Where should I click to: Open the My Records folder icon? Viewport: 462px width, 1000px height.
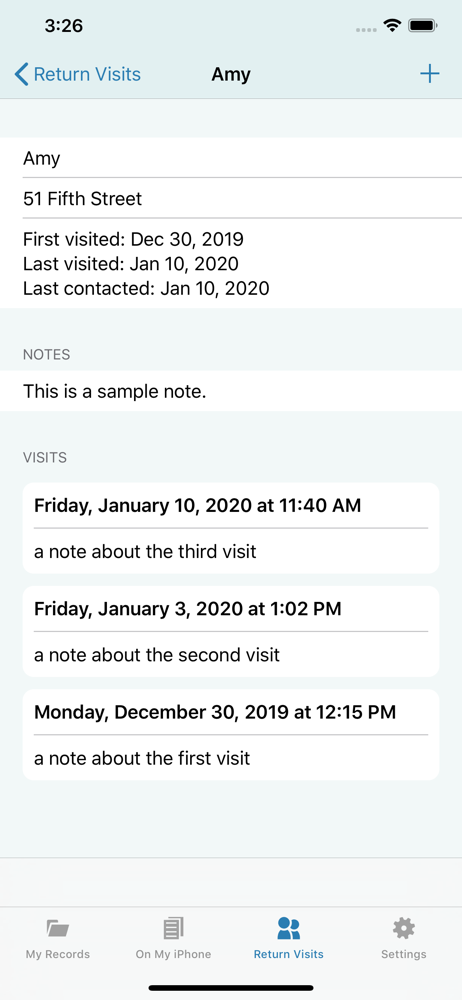pyautogui.click(x=58, y=929)
